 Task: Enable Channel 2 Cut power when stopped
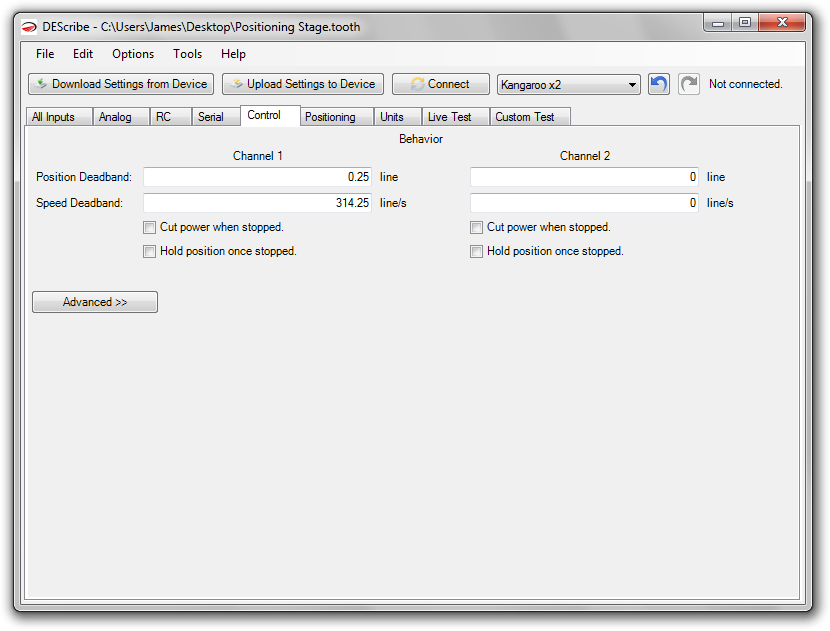pos(476,228)
